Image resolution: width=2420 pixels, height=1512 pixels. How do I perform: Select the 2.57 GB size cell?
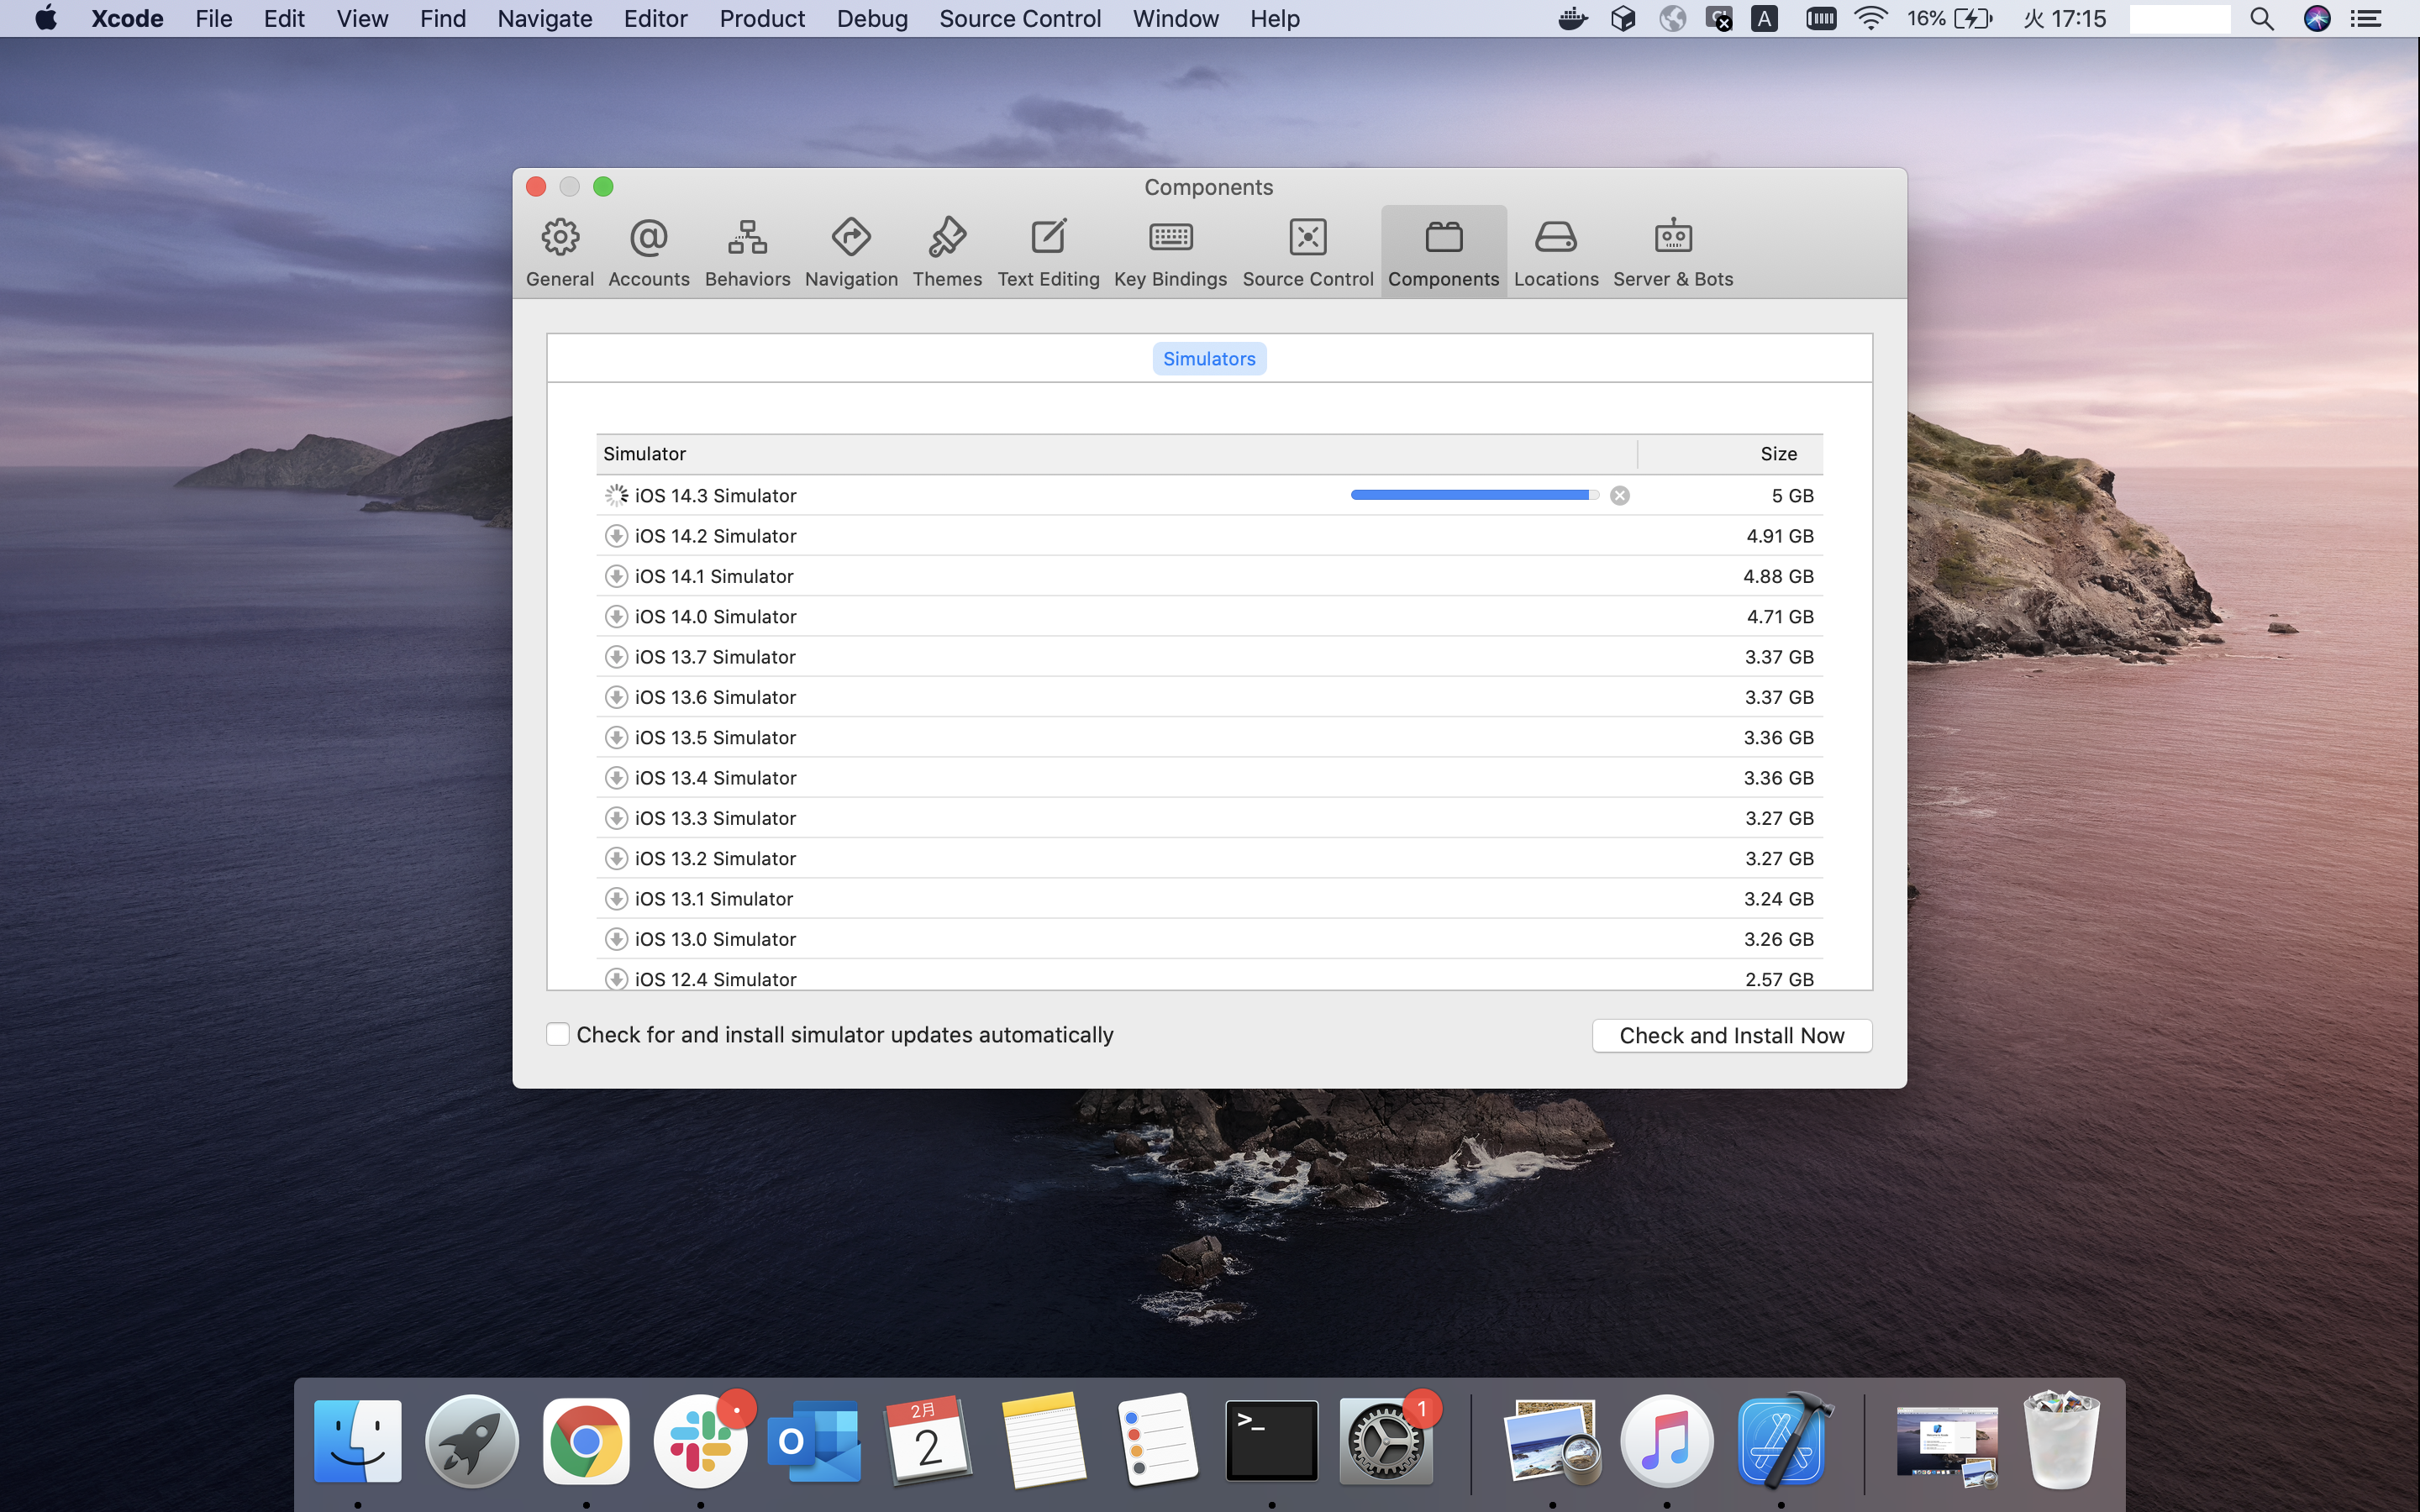click(x=1779, y=979)
